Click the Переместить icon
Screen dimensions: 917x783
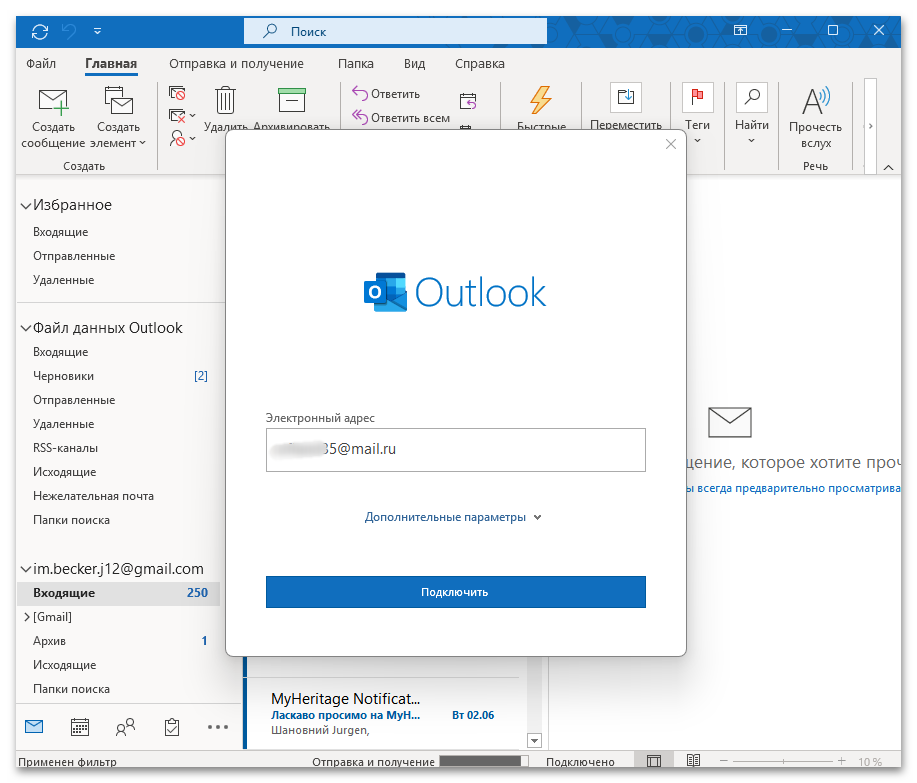[x=626, y=97]
